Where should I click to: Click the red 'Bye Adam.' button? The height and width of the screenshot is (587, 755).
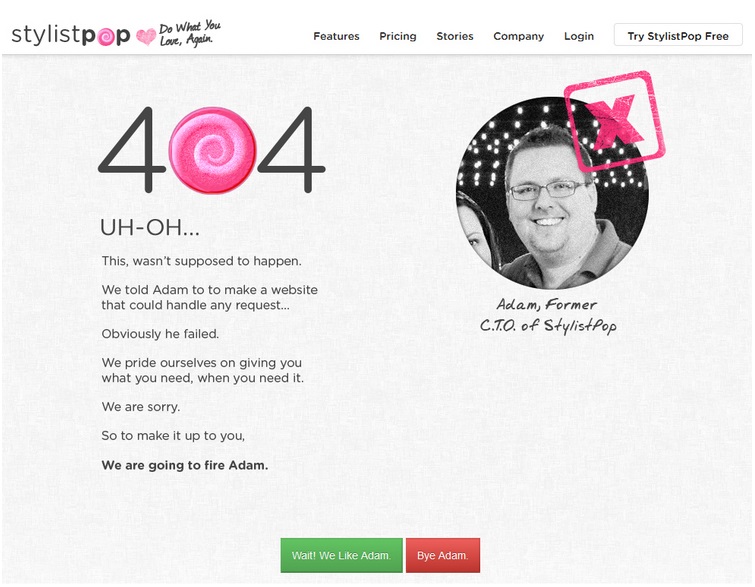[443, 555]
